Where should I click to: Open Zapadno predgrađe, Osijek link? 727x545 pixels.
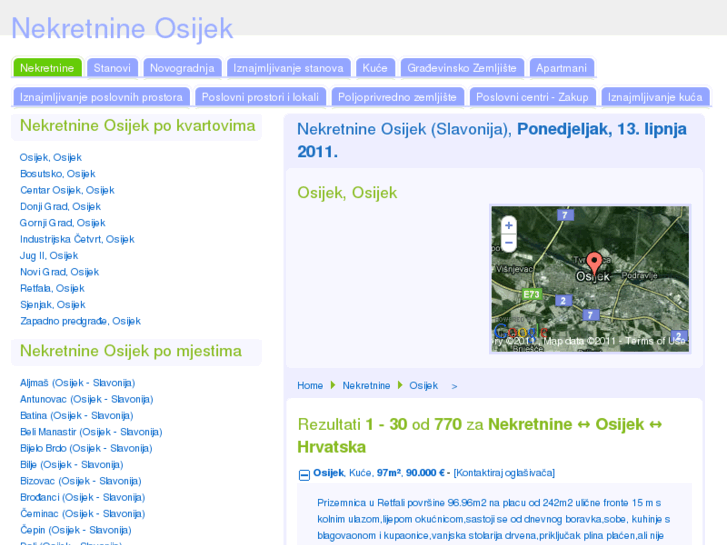[80, 321]
